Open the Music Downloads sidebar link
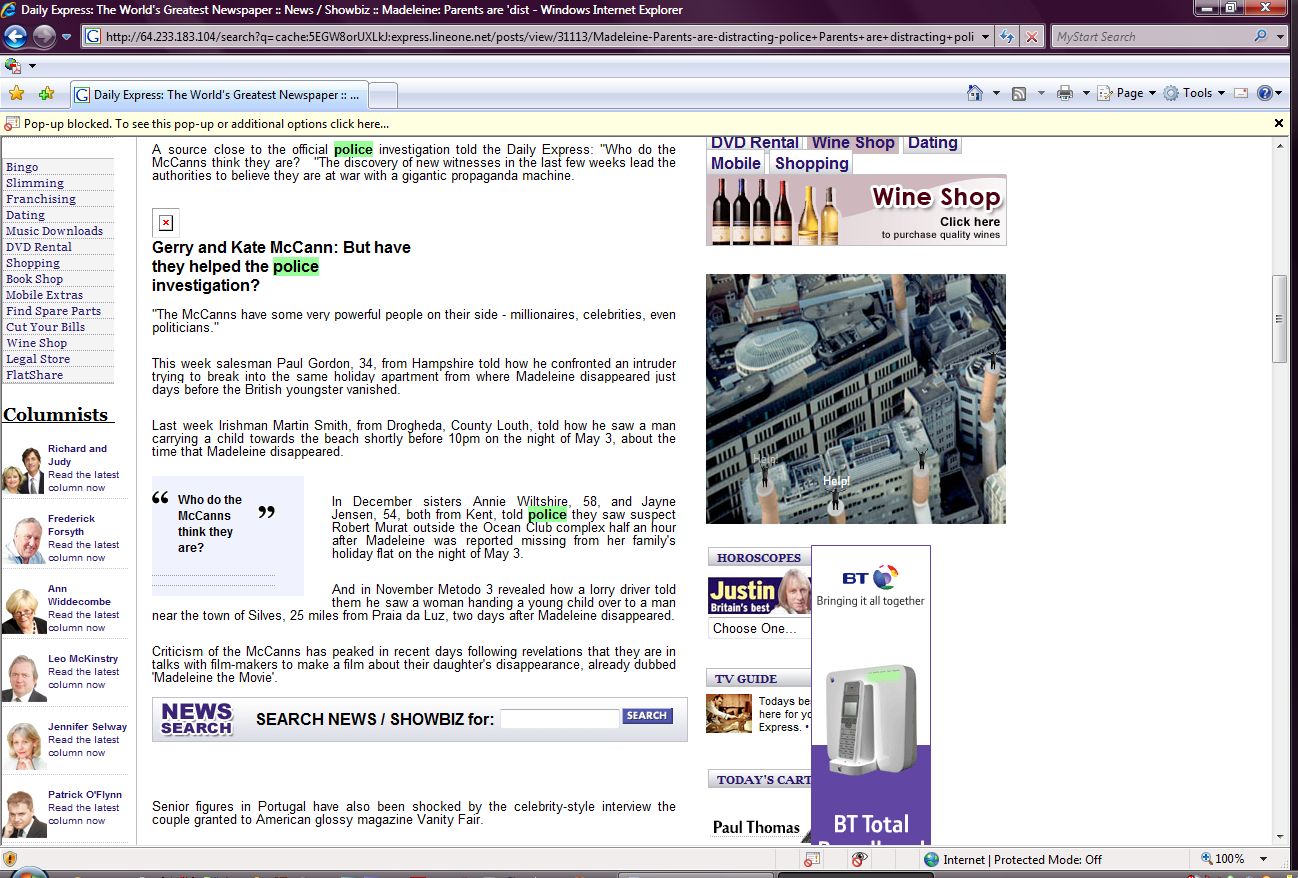Screen dimensions: 1298x878 pos(54,231)
